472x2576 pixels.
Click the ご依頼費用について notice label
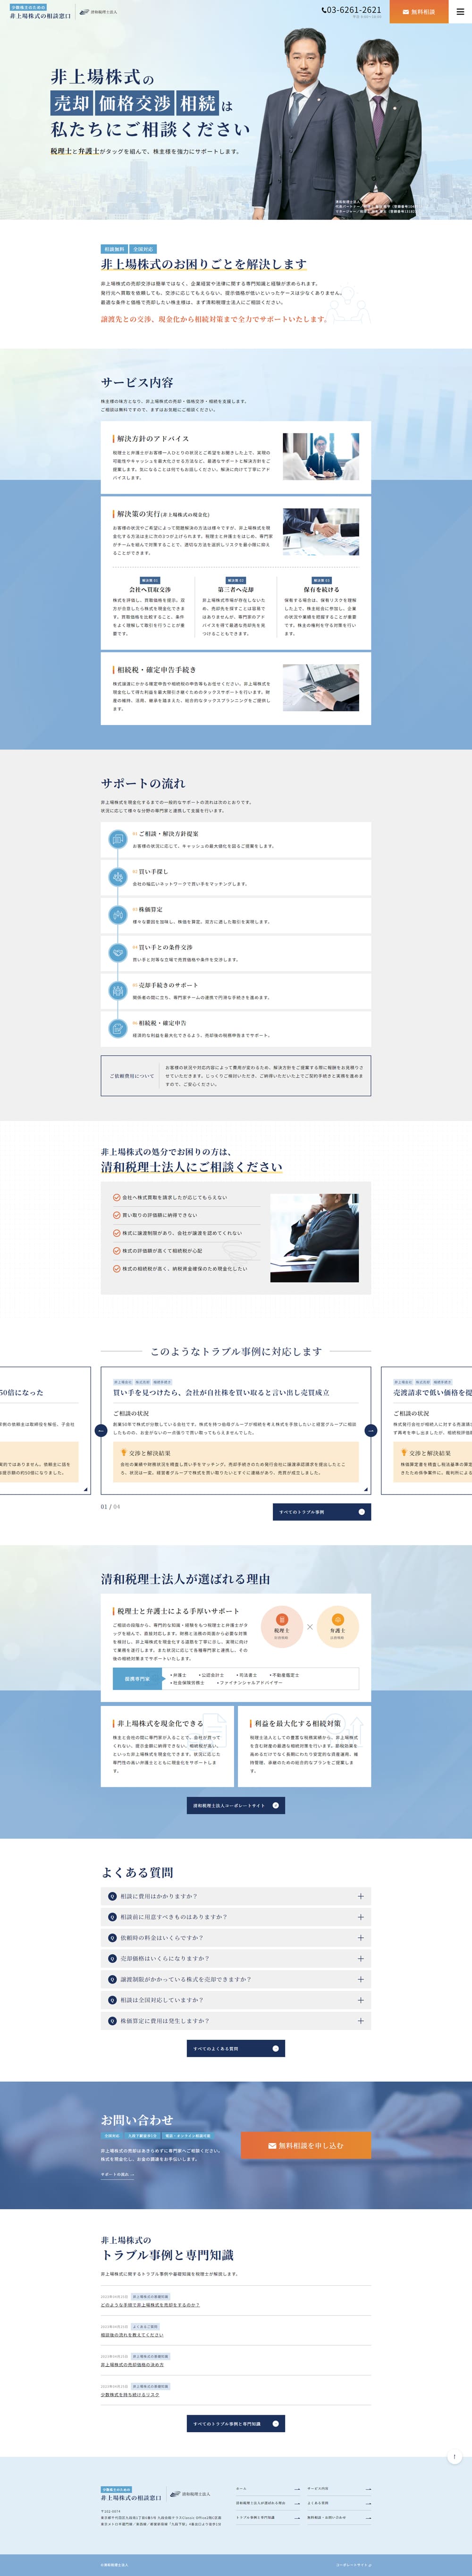[132, 1076]
